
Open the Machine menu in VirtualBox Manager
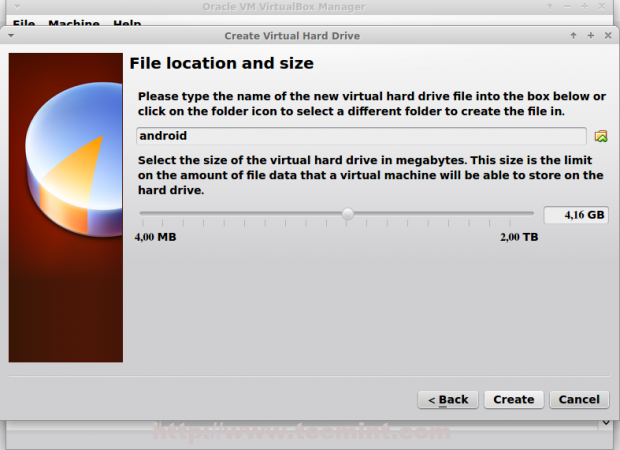74,23
